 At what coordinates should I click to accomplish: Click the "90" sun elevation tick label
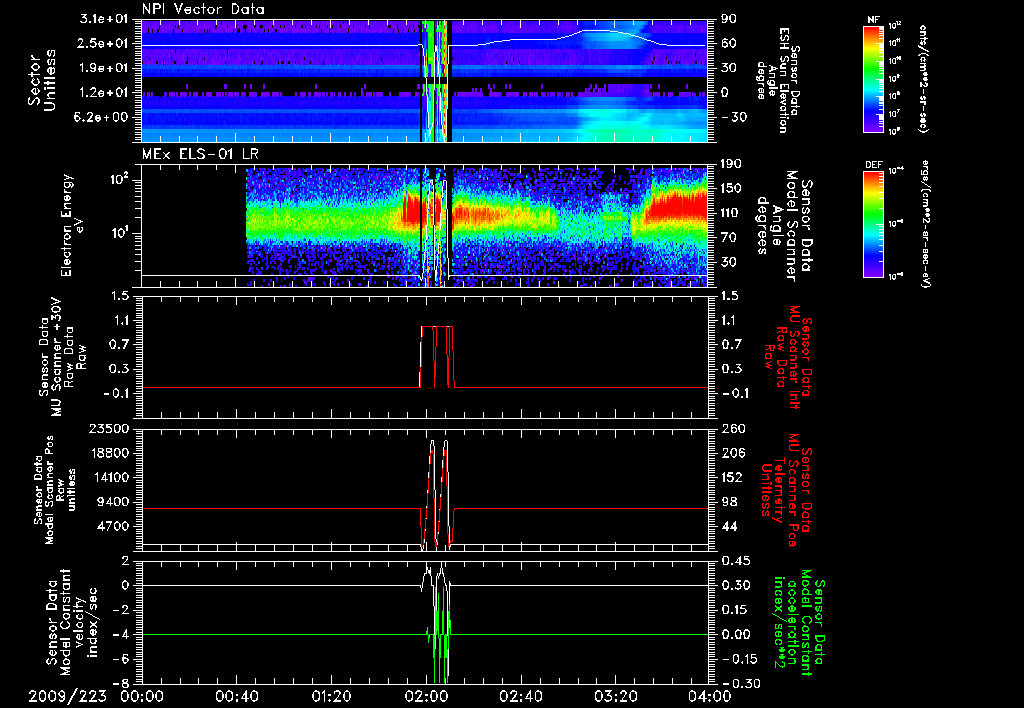729,20
